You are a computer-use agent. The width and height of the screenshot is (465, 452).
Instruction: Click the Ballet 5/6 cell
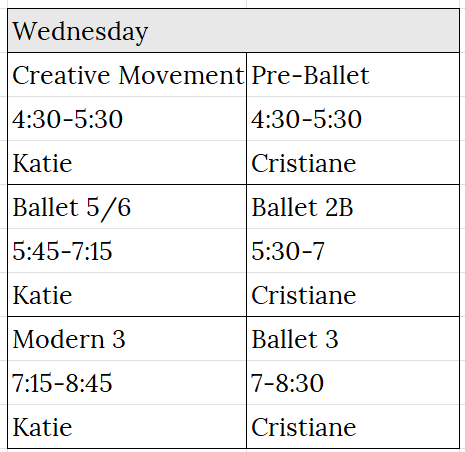coord(127,207)
